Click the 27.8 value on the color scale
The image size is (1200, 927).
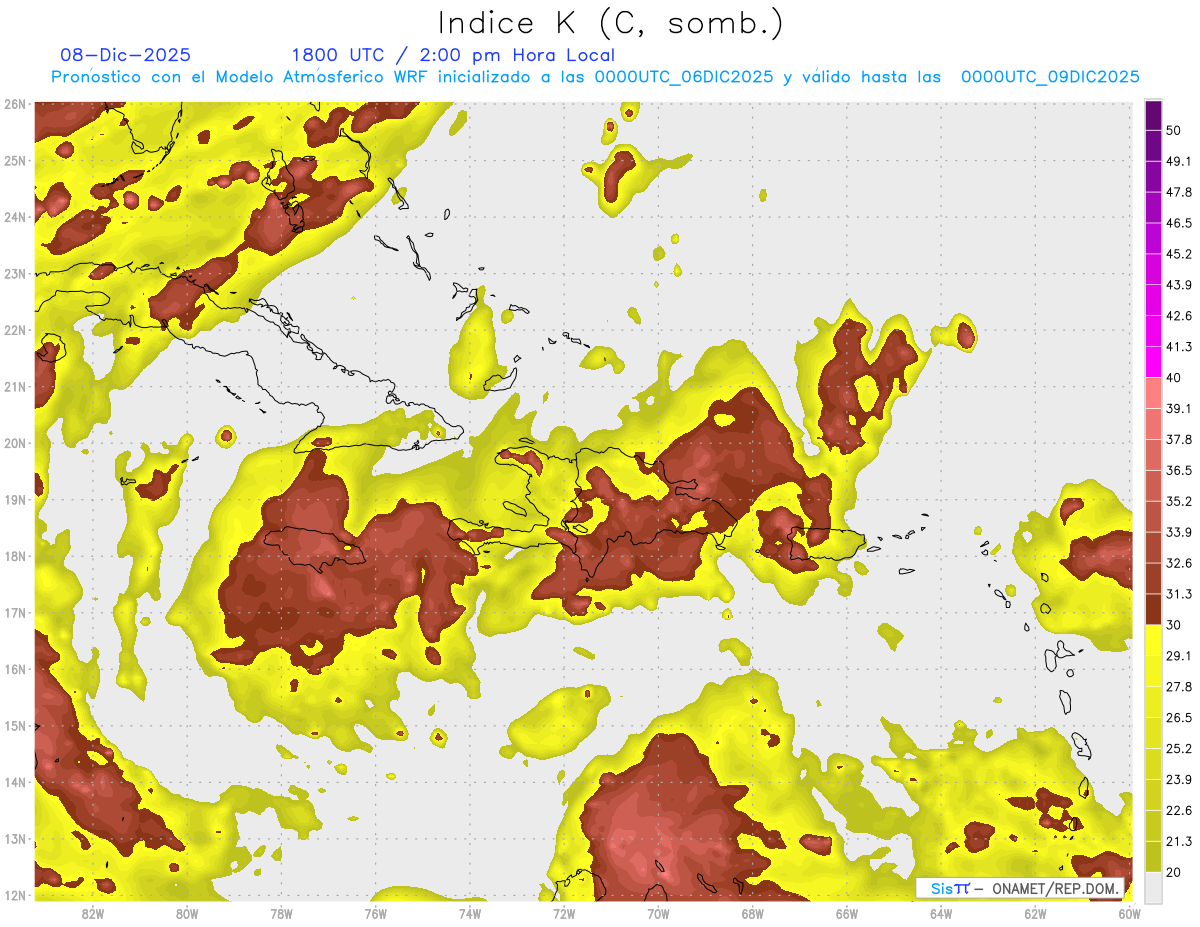pyautogui.click(x=1179, y=686)
